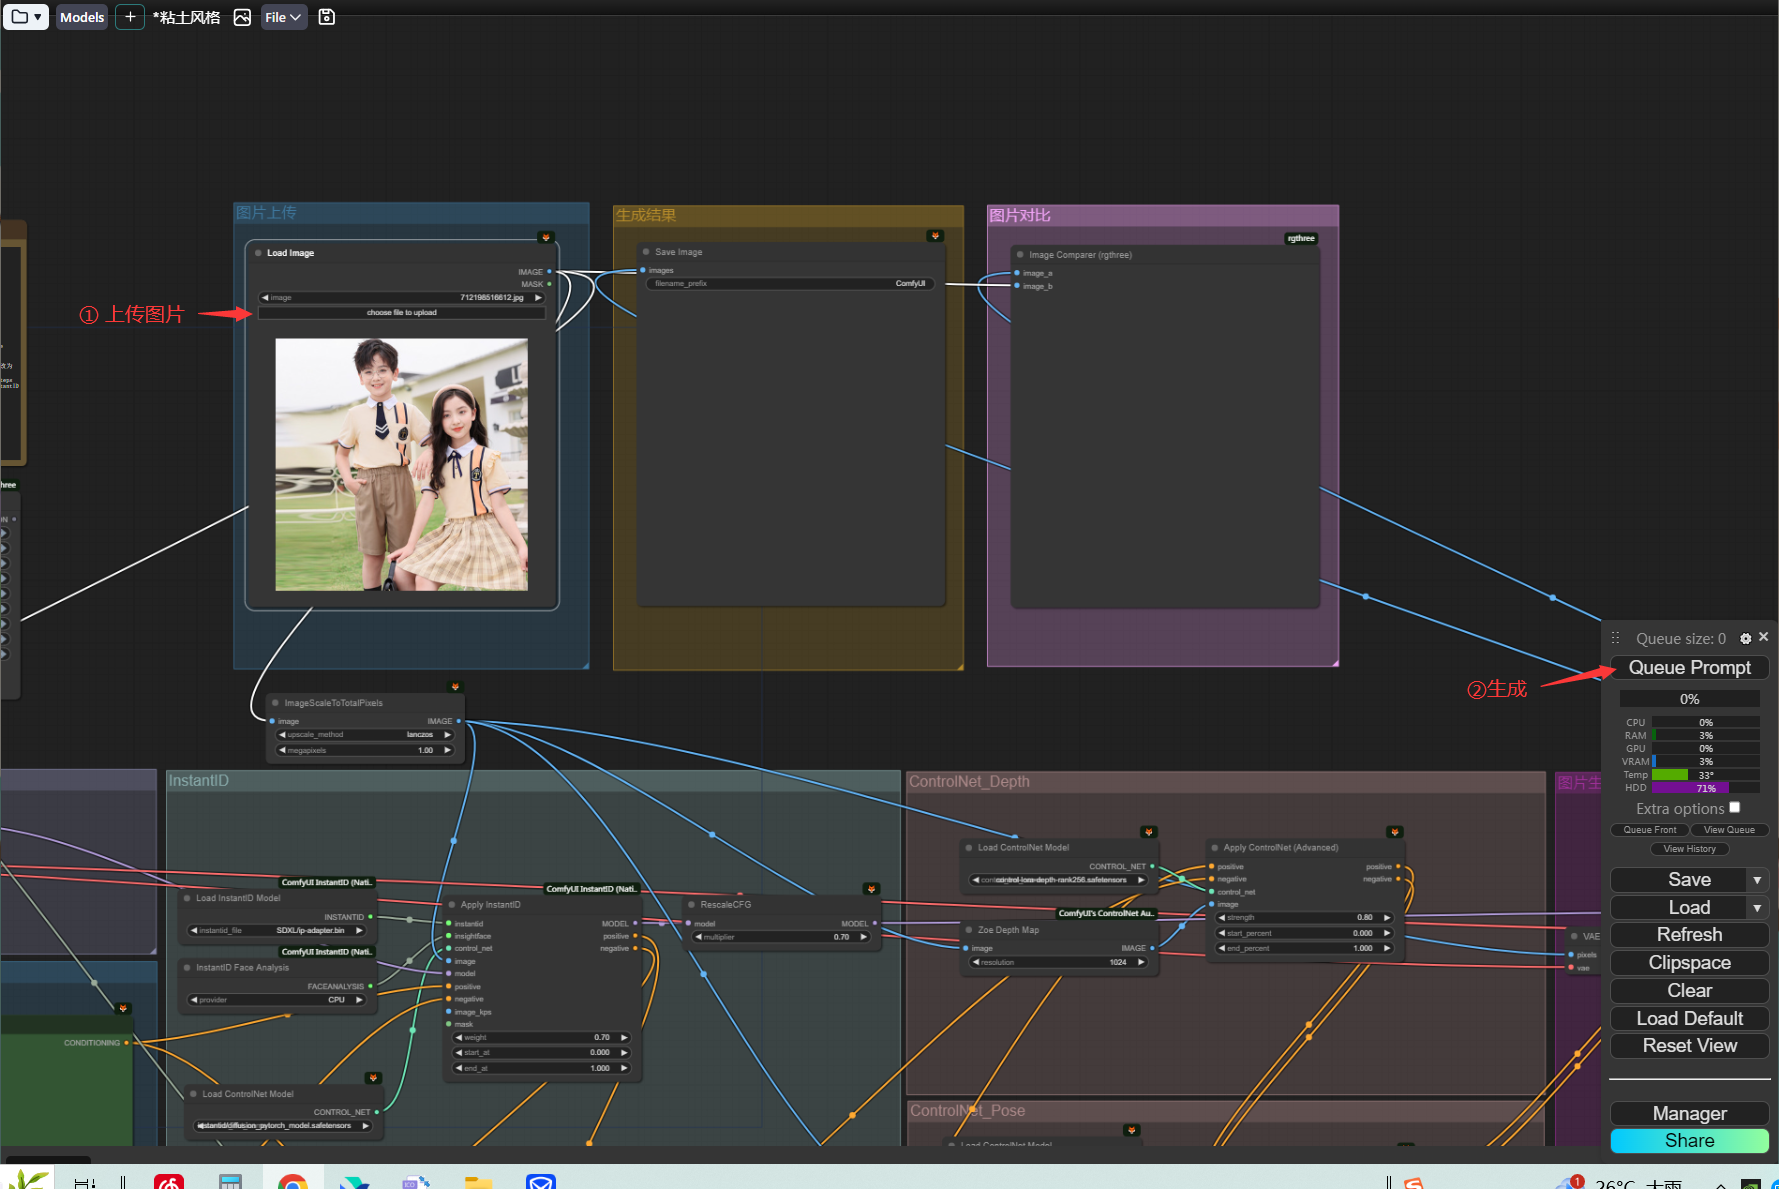Viewport: 1779px width, 1189px height.
Task: Click choose file to upload button
Action: [x=401, y=313]
